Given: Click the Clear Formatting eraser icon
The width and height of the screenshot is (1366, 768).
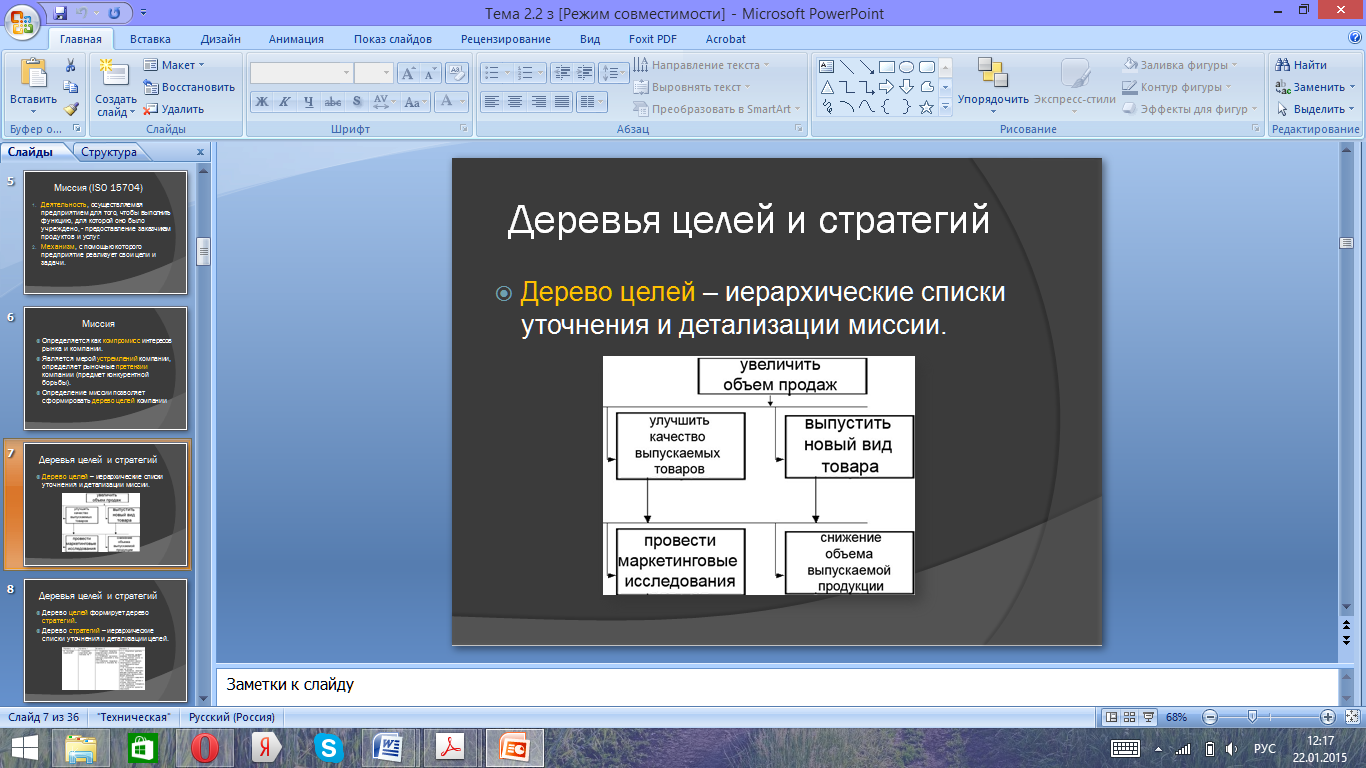Looking at the screenshot, I should 457,73.
